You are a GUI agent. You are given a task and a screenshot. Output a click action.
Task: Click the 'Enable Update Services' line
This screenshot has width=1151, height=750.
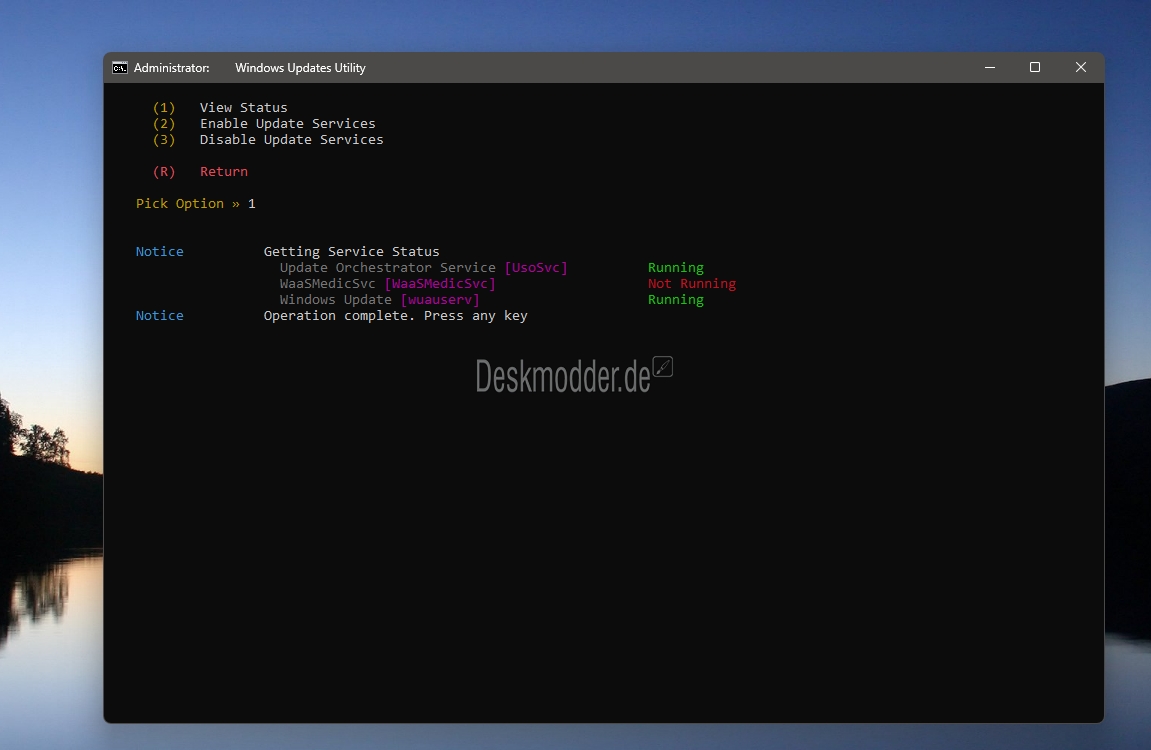pyautogui.click(x=288, y=123)
